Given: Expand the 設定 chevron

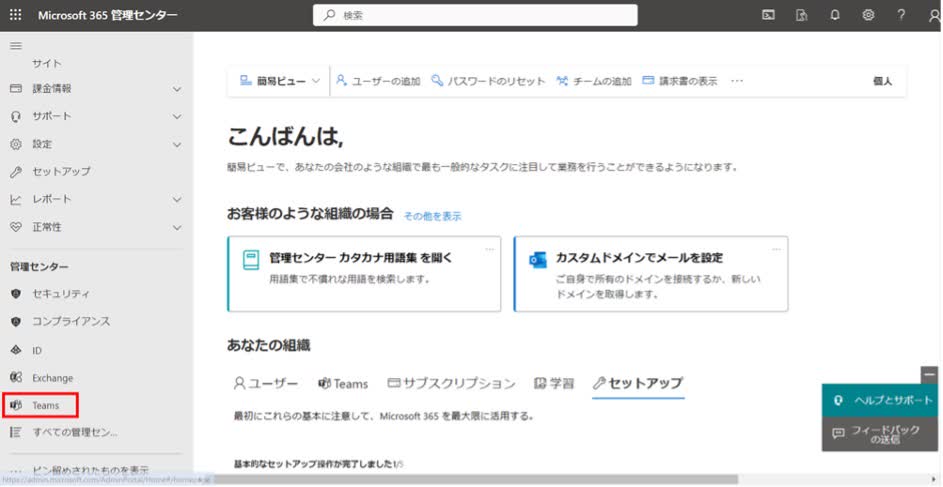Looking at the screenshot, I should (x=177, y=145).
